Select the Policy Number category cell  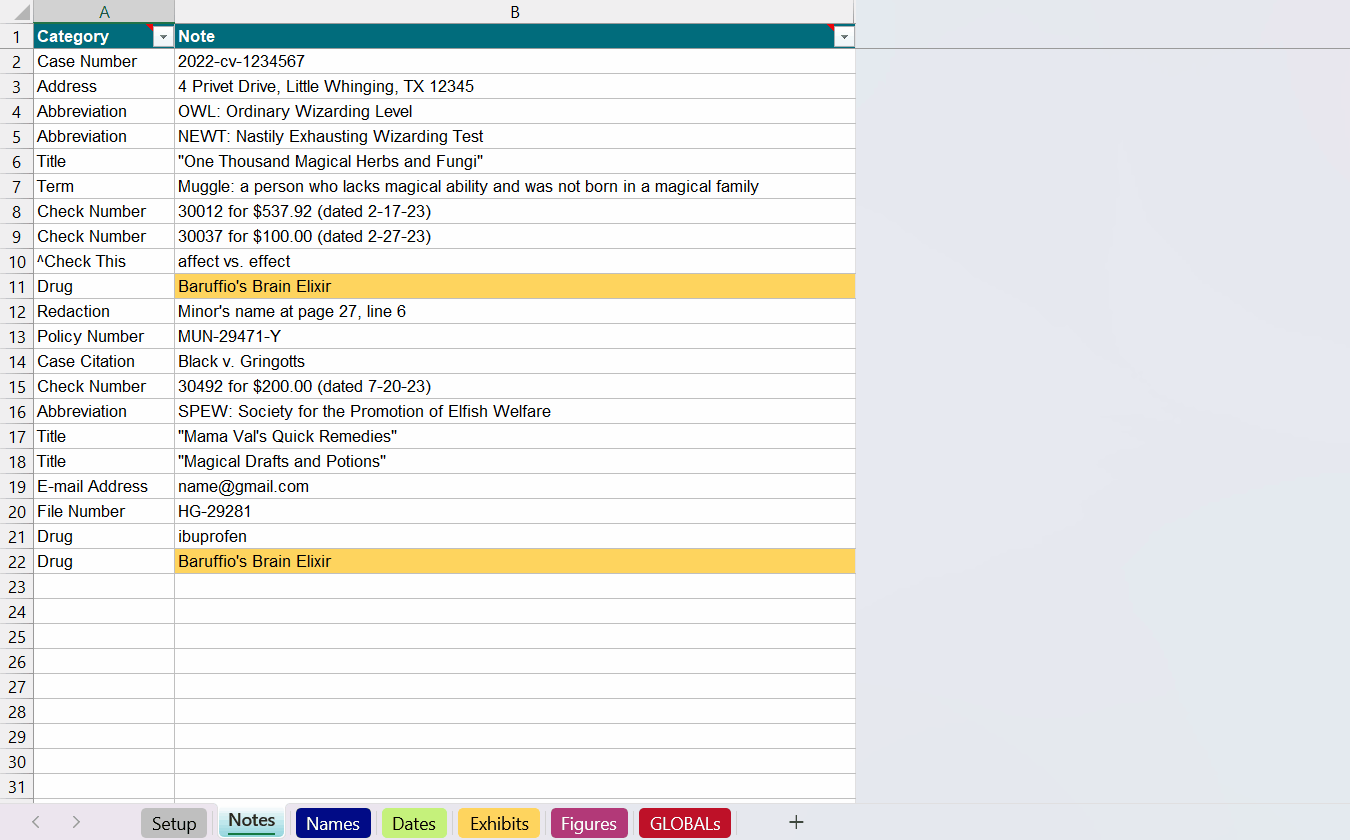coord(104,336)
